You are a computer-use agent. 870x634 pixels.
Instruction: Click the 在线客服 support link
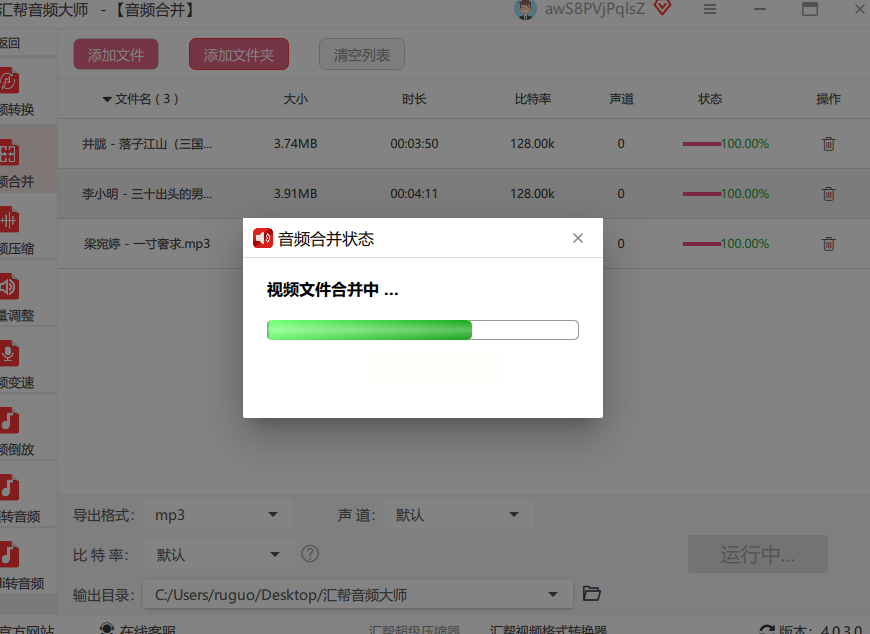point(138,630)
